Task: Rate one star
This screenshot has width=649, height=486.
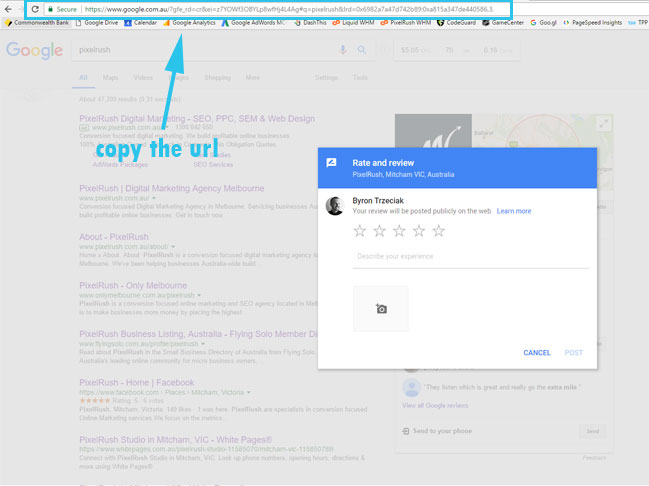Action: (x=360, y=231)
